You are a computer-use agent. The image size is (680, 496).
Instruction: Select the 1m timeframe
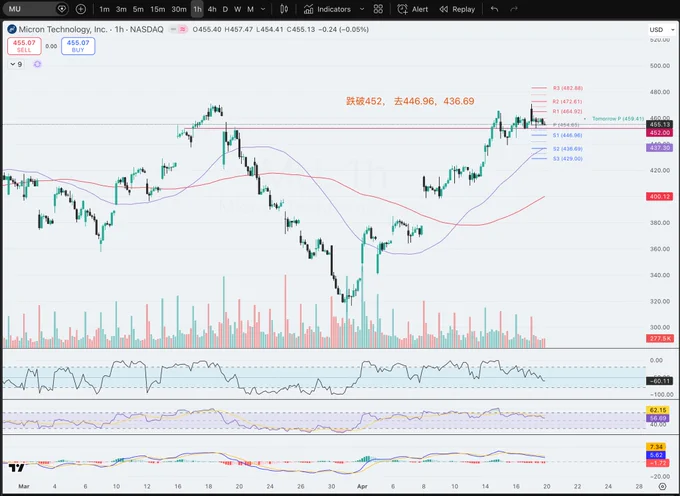click(104, 9)
